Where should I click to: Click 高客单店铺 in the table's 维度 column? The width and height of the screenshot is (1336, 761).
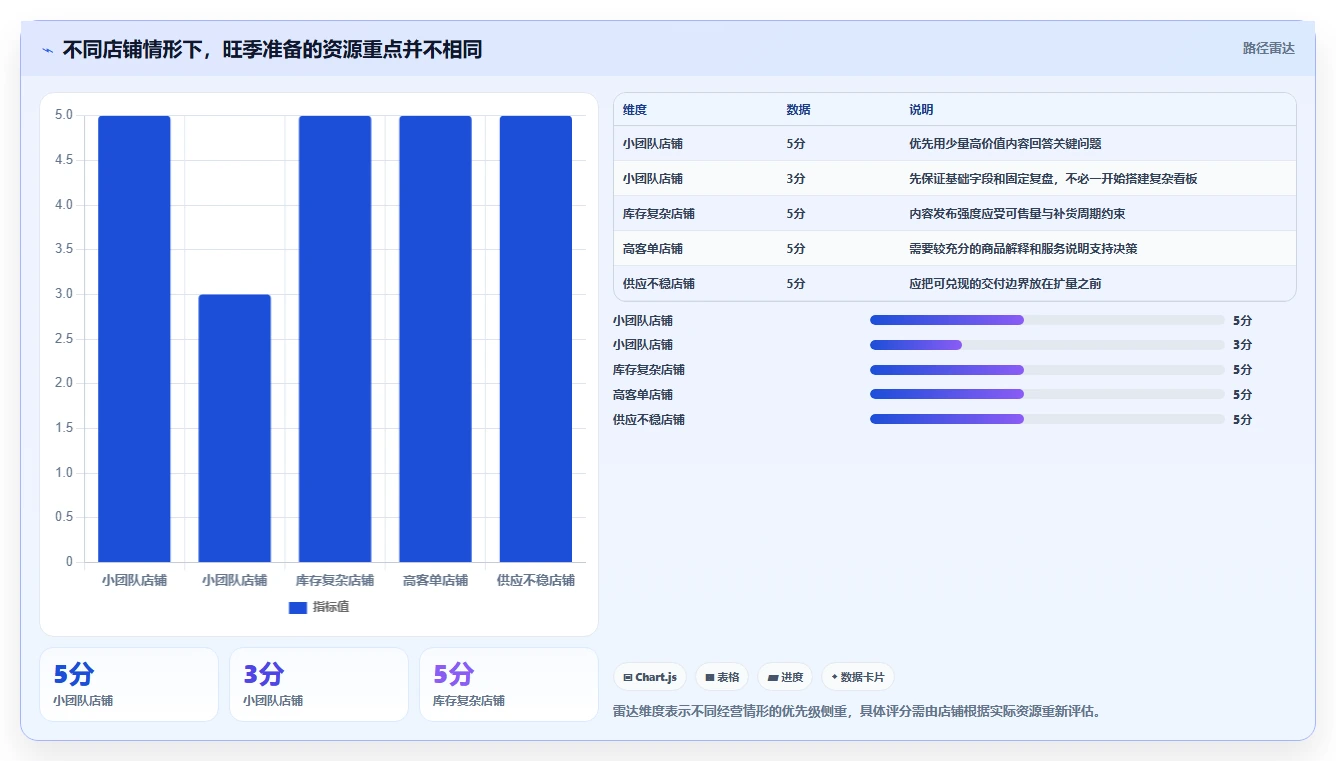pyautogui.click(x=653, y=249)
